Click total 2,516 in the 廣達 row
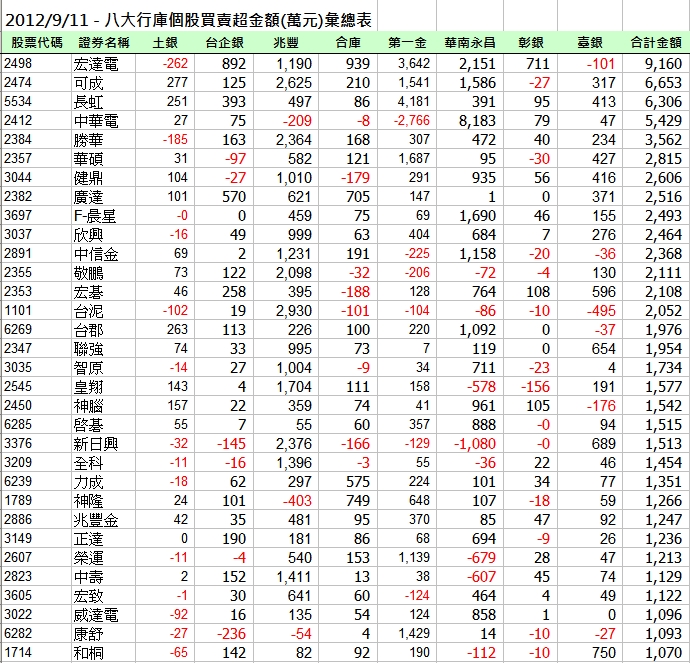Image resolution: width=690 pixels, height=663 pixels. pos(663,197)
